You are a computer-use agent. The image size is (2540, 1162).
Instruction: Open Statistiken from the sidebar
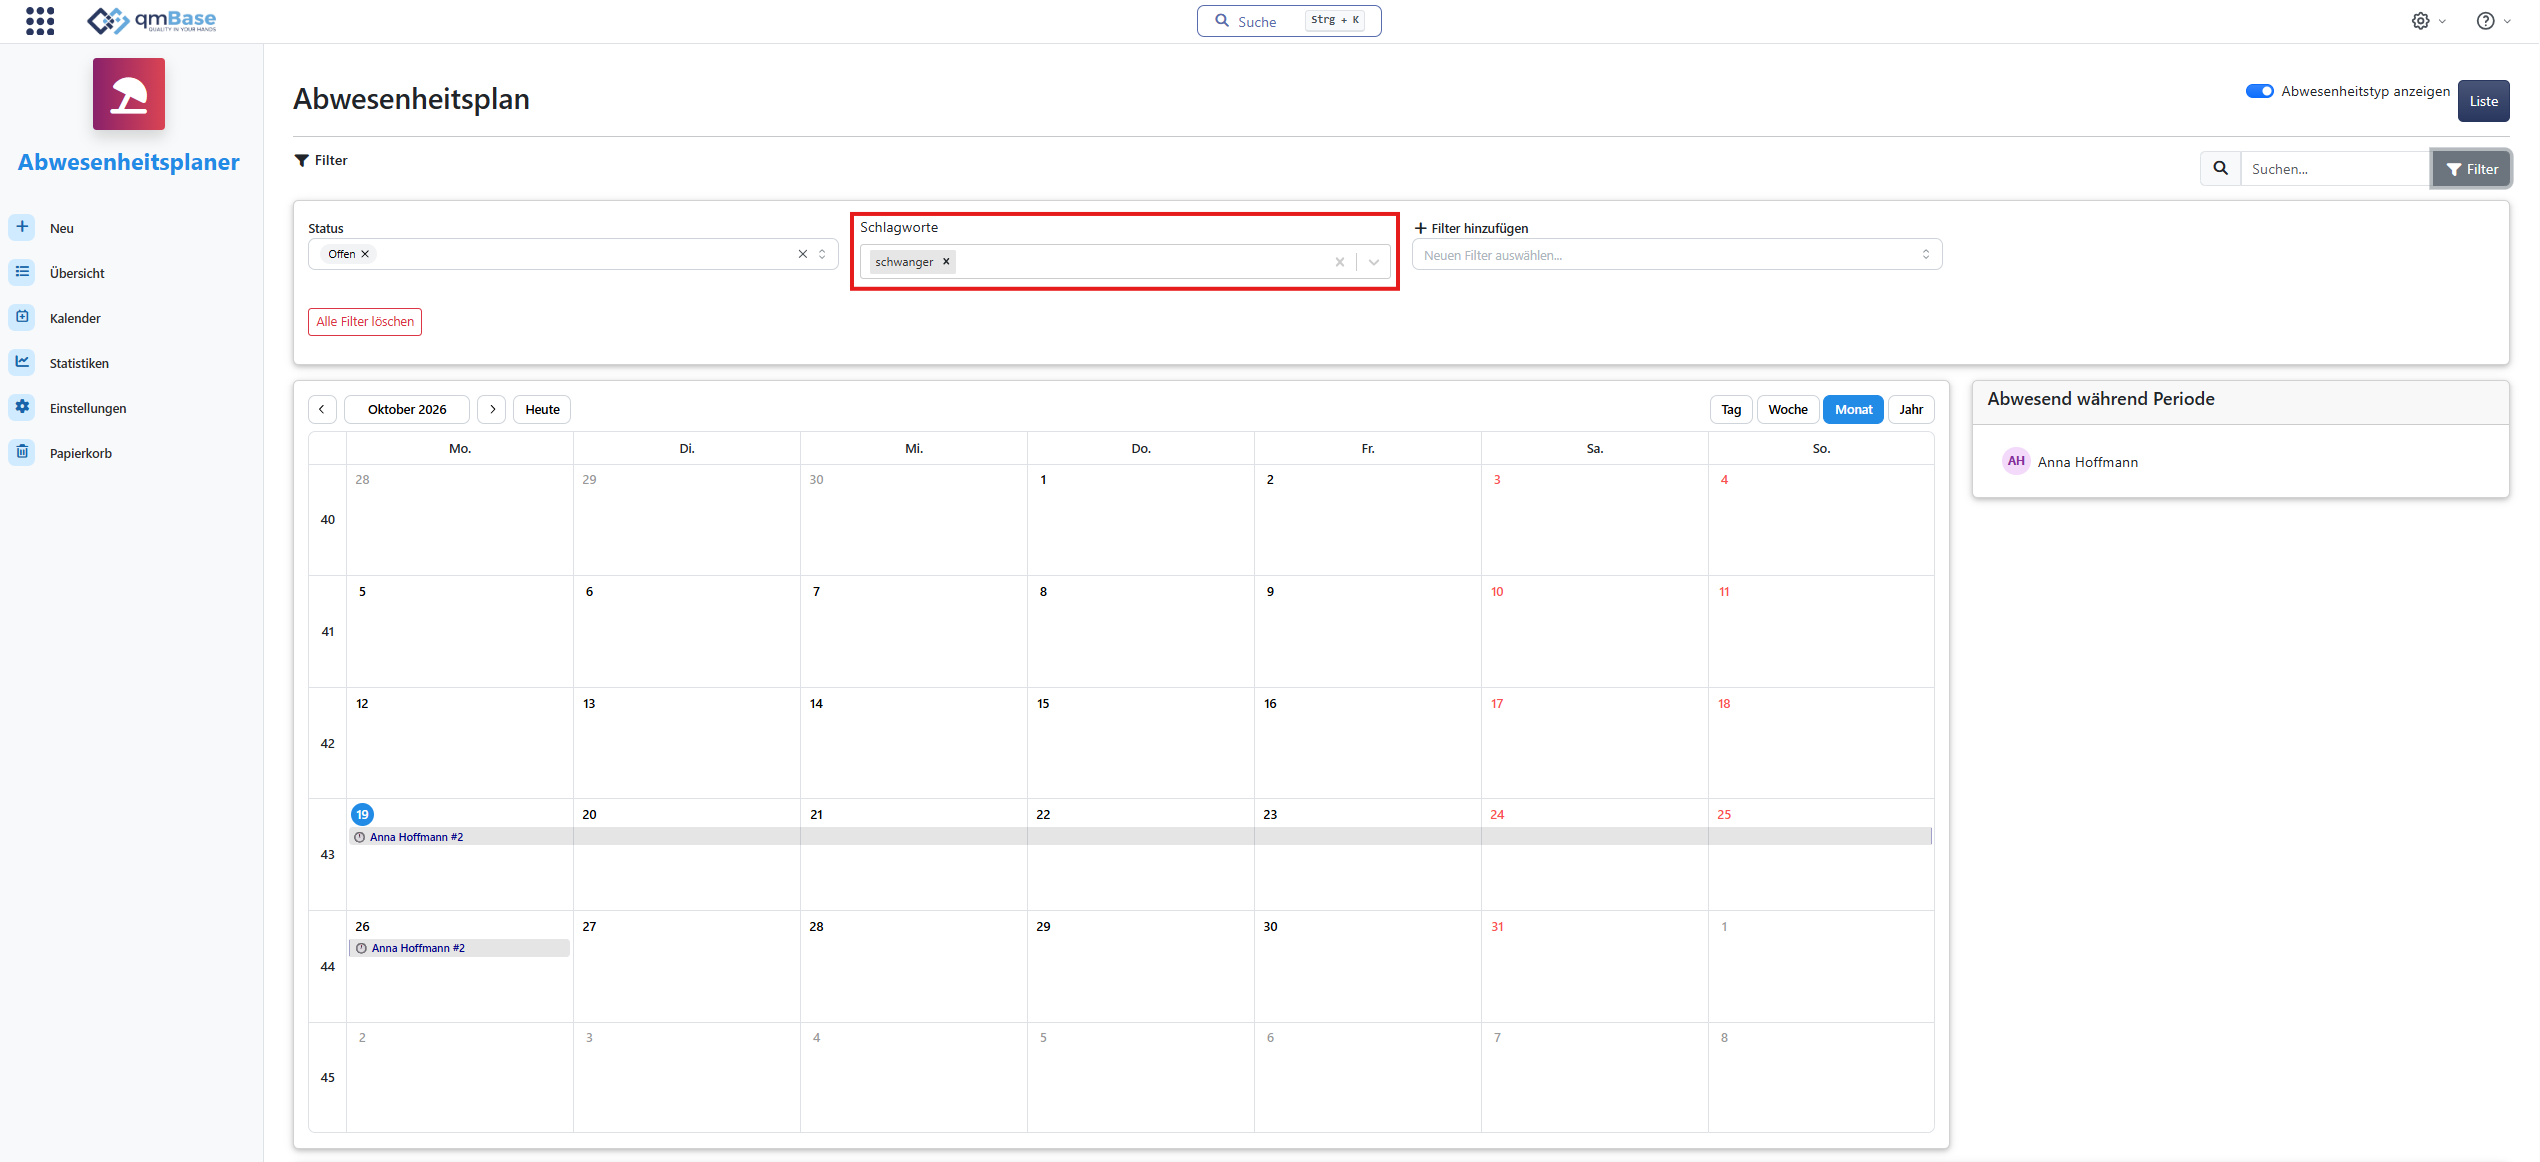point(79,363)
